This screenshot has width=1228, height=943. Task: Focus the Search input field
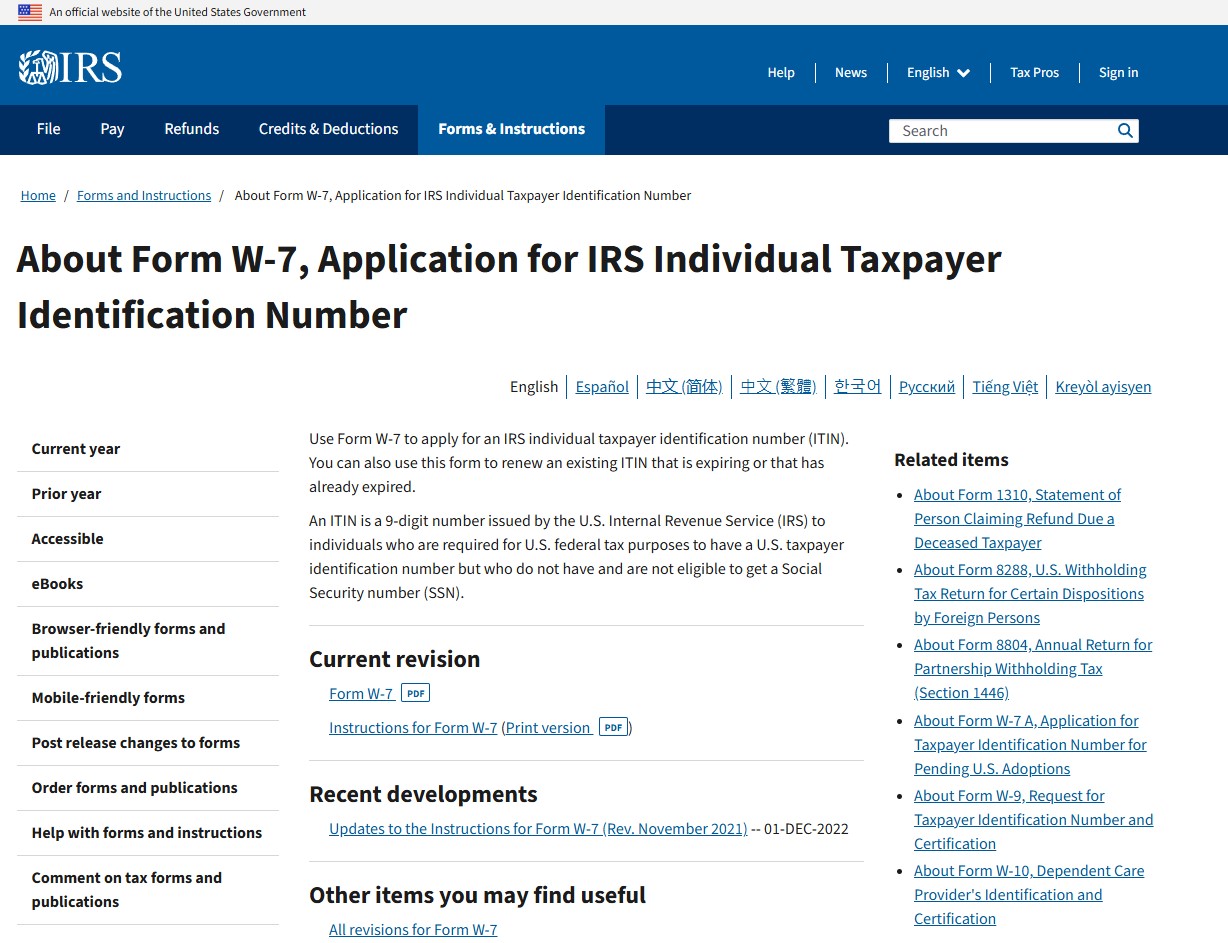point(1000,130)
